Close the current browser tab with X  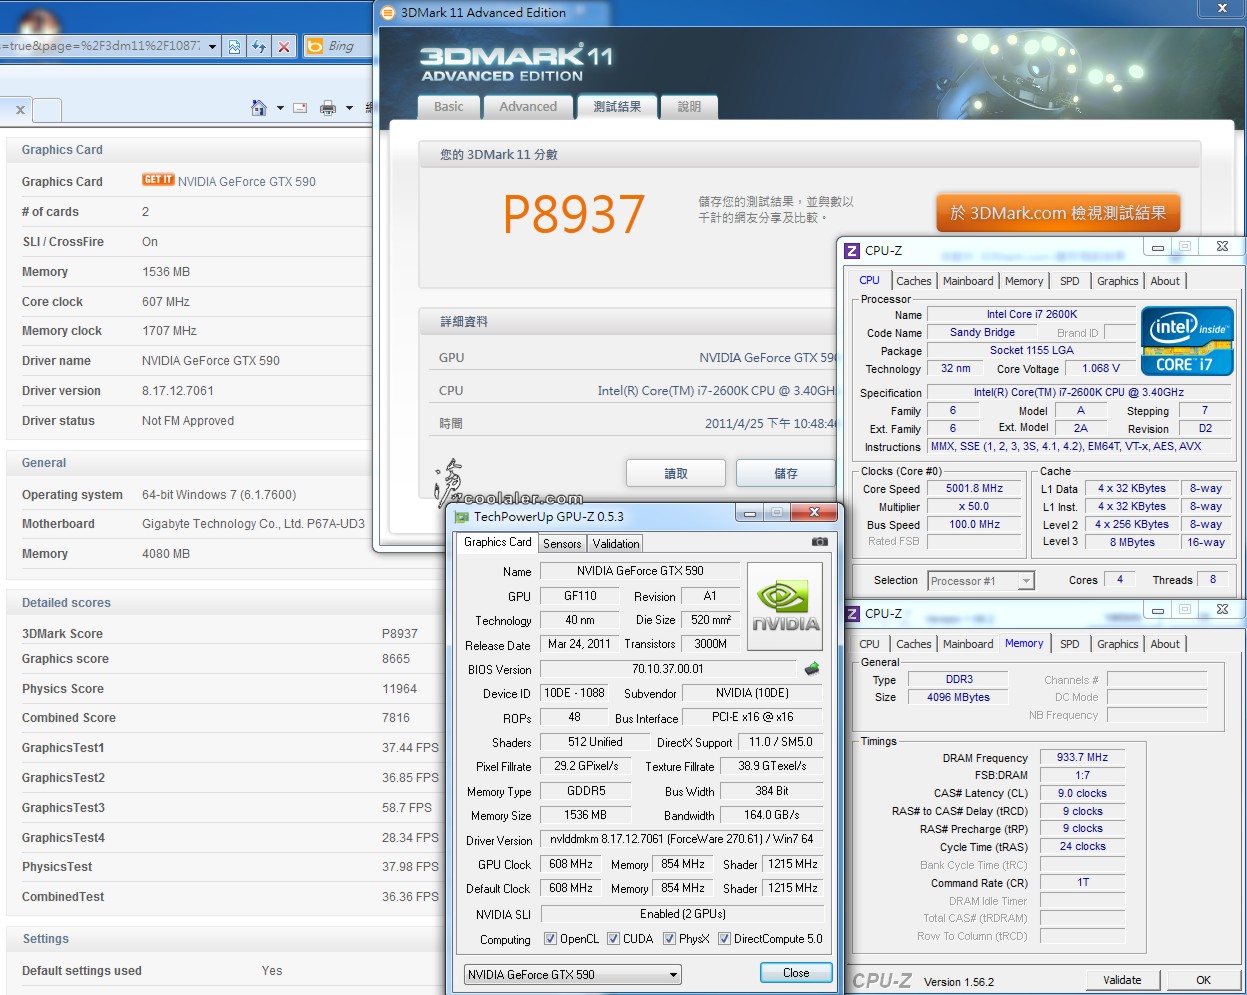point(20,110)
